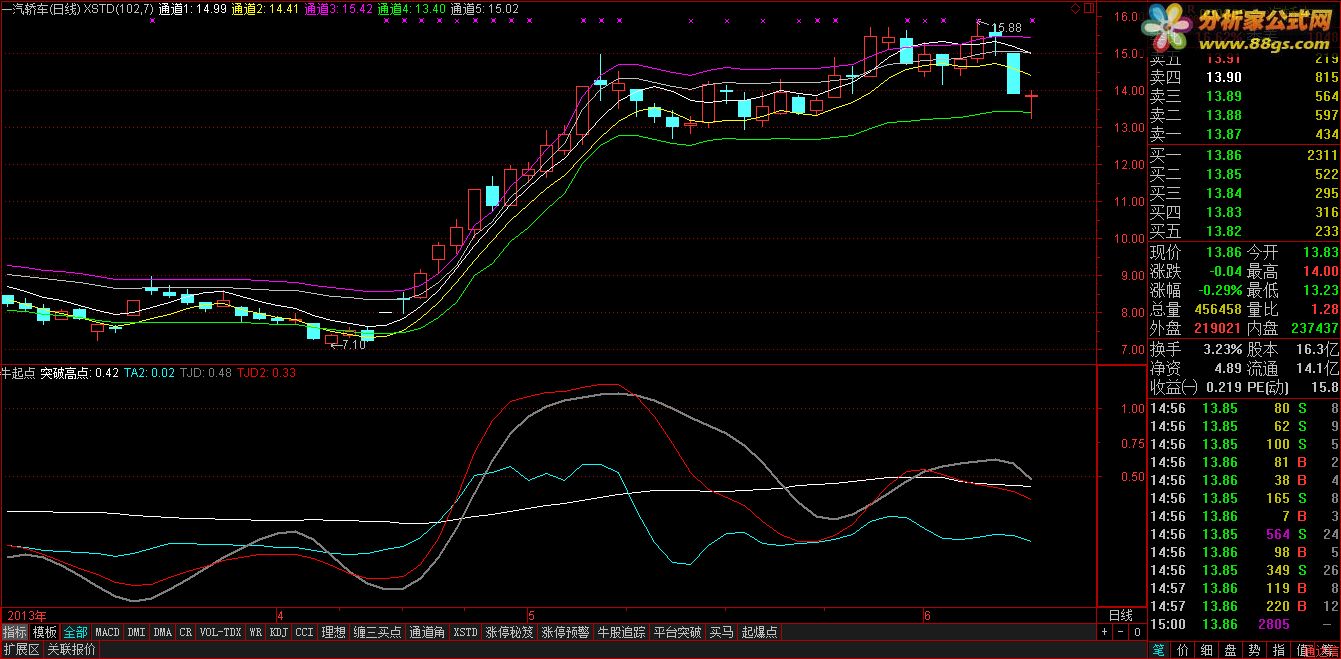The width and height of the screenshot is (1341, 659).
Task: Select the 全部 indicator category
Action: (76, 632)
